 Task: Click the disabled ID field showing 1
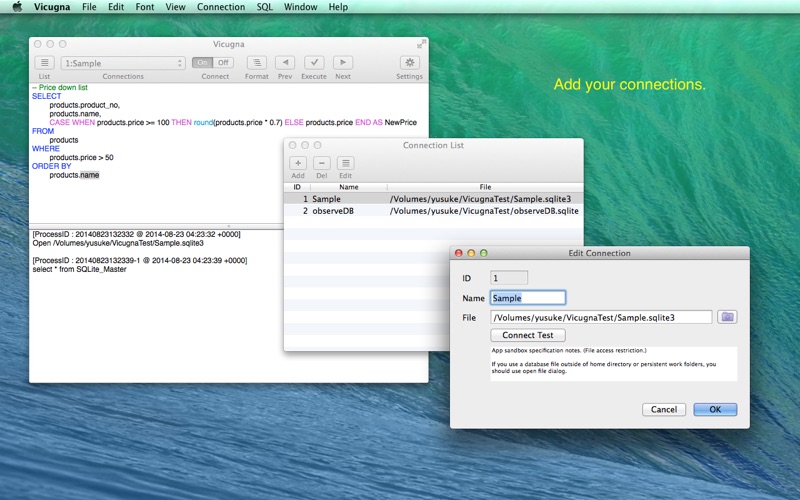509,278
